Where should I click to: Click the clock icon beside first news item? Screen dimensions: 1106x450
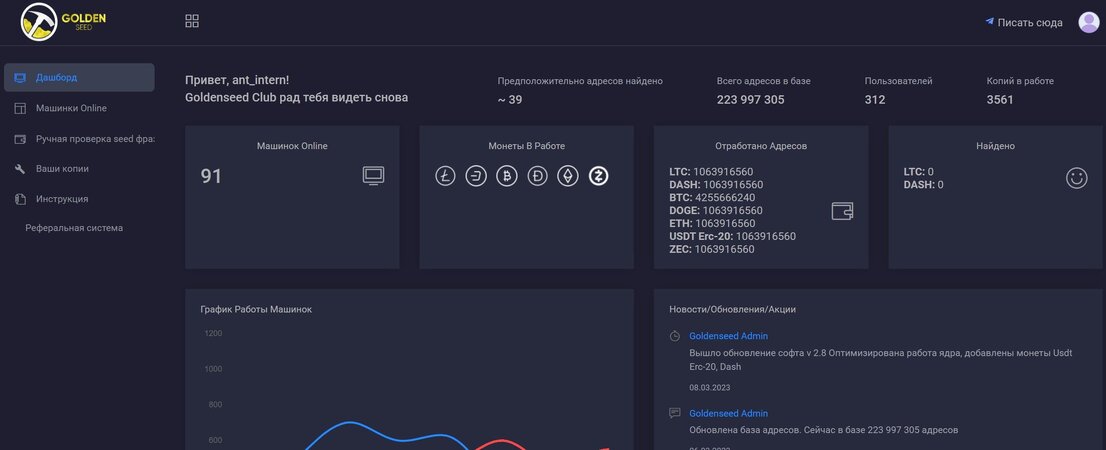[x=674, y=336]
